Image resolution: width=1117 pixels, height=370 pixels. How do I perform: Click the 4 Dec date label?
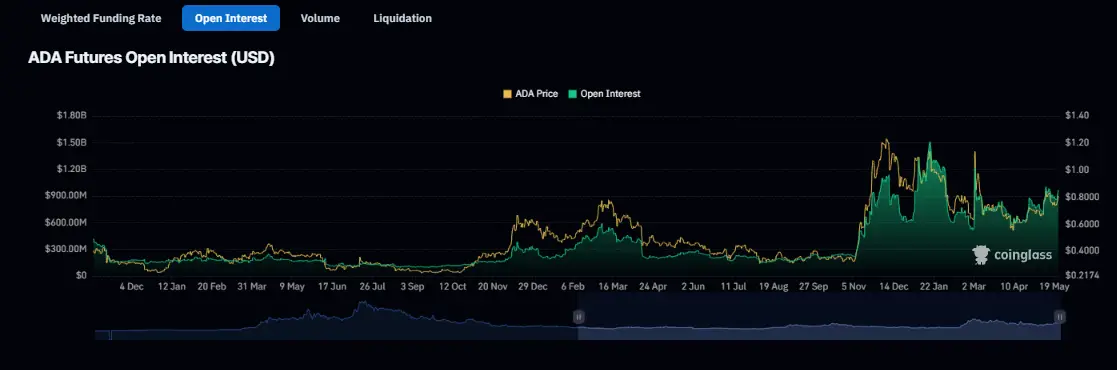coord(131,287)
